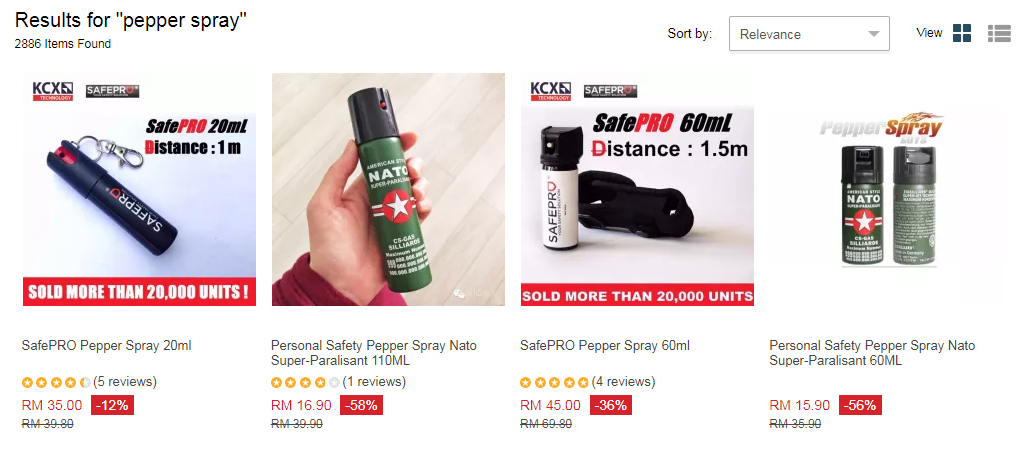Viewport: 1027px width, 458px height.
Task: Click Personal Safety Nato 110ML title link
Action: 374,353
